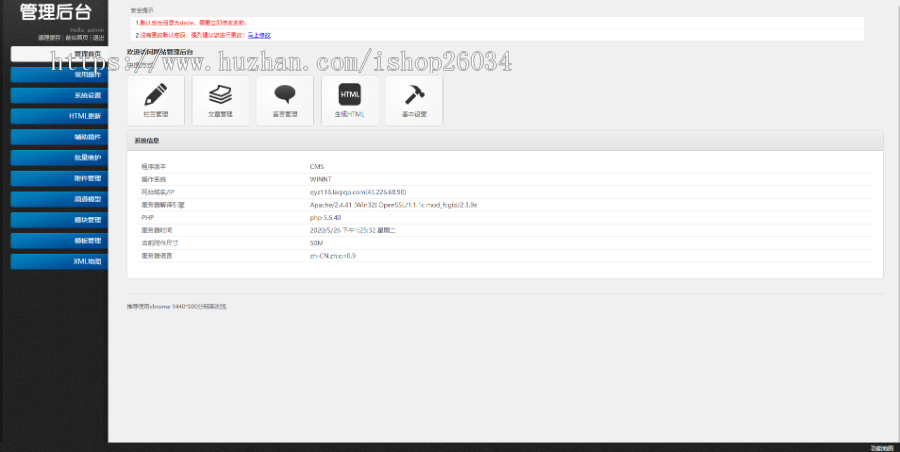This screenshot has height=452, width=900.
Task: Open the 辅助插件 sidebar menu
Action: click(x=59, y=137)
